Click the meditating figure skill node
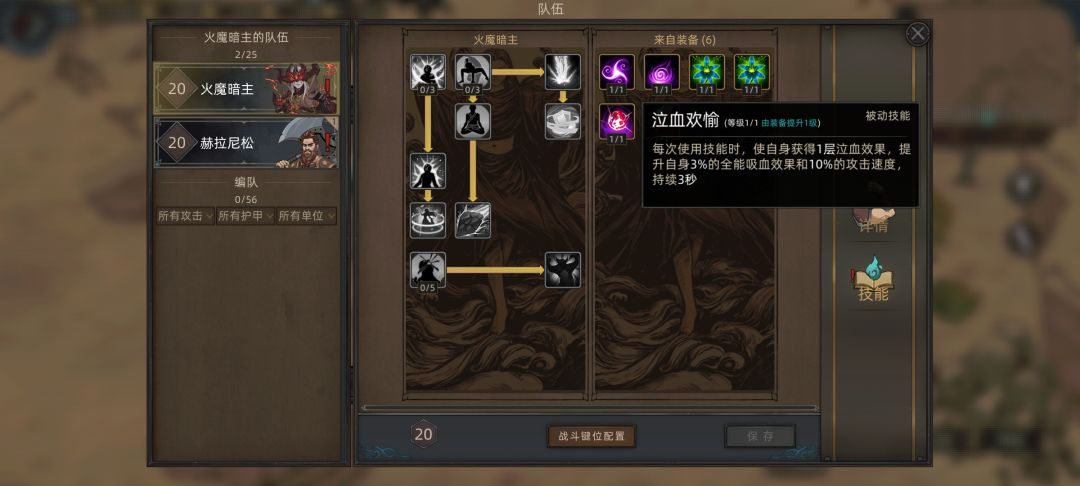The height and width of the screenshot is (486, 1080). (472, 121)
